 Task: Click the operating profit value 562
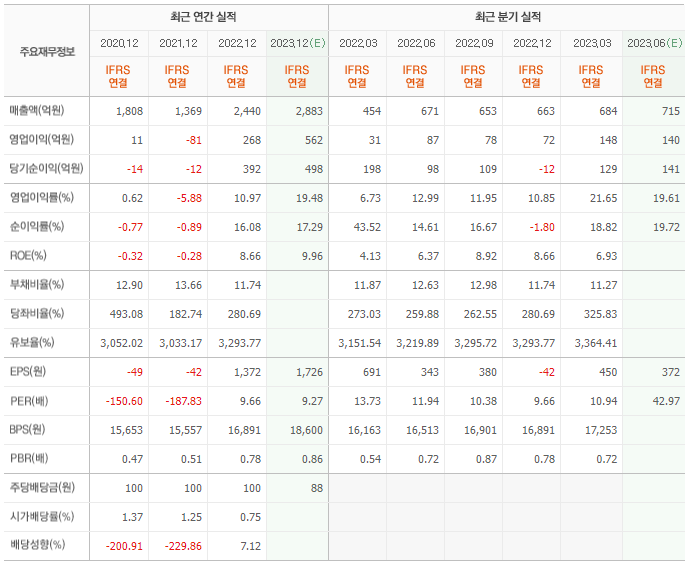(x=314, y=140)
